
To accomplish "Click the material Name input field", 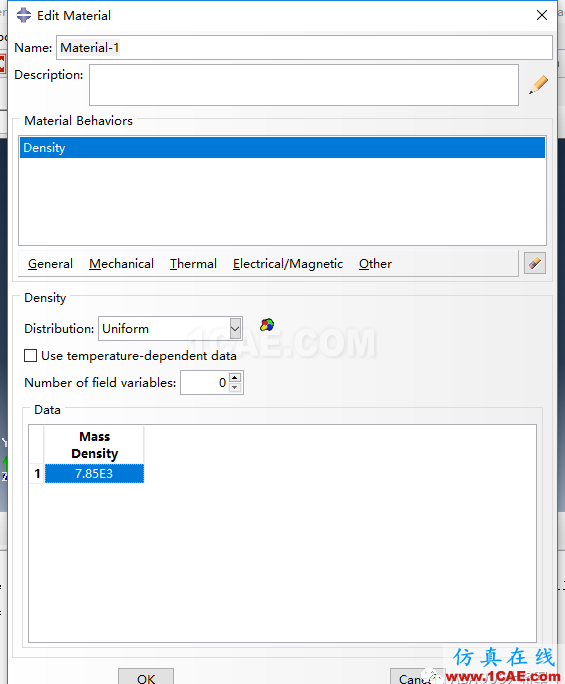I will [x=304, y=48].
